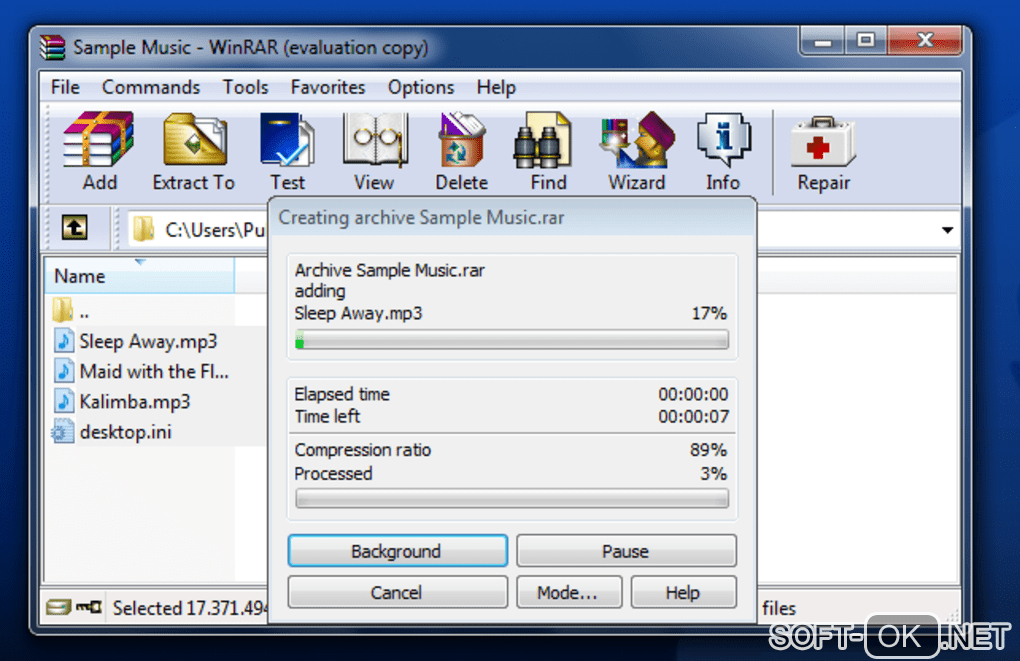Viewport: 1020px width, 661px height.
Task: Go up one folder level arrow
Action: (75, 228)
